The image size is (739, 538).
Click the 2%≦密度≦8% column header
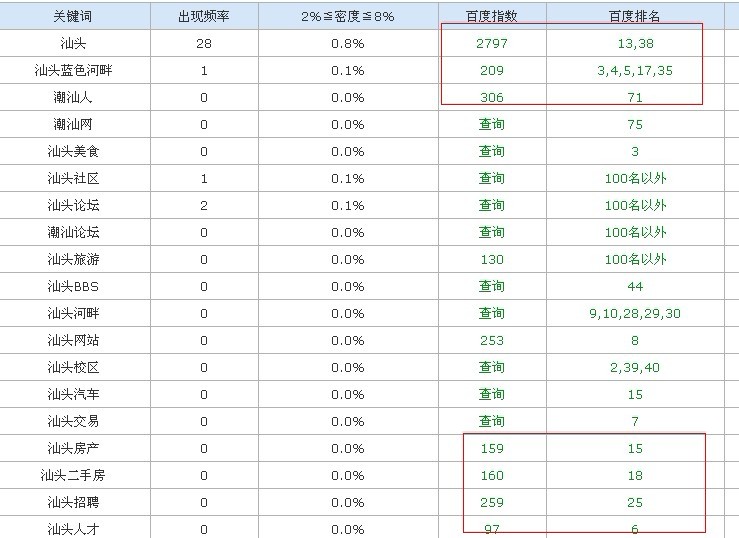click(x=348, y=16)
